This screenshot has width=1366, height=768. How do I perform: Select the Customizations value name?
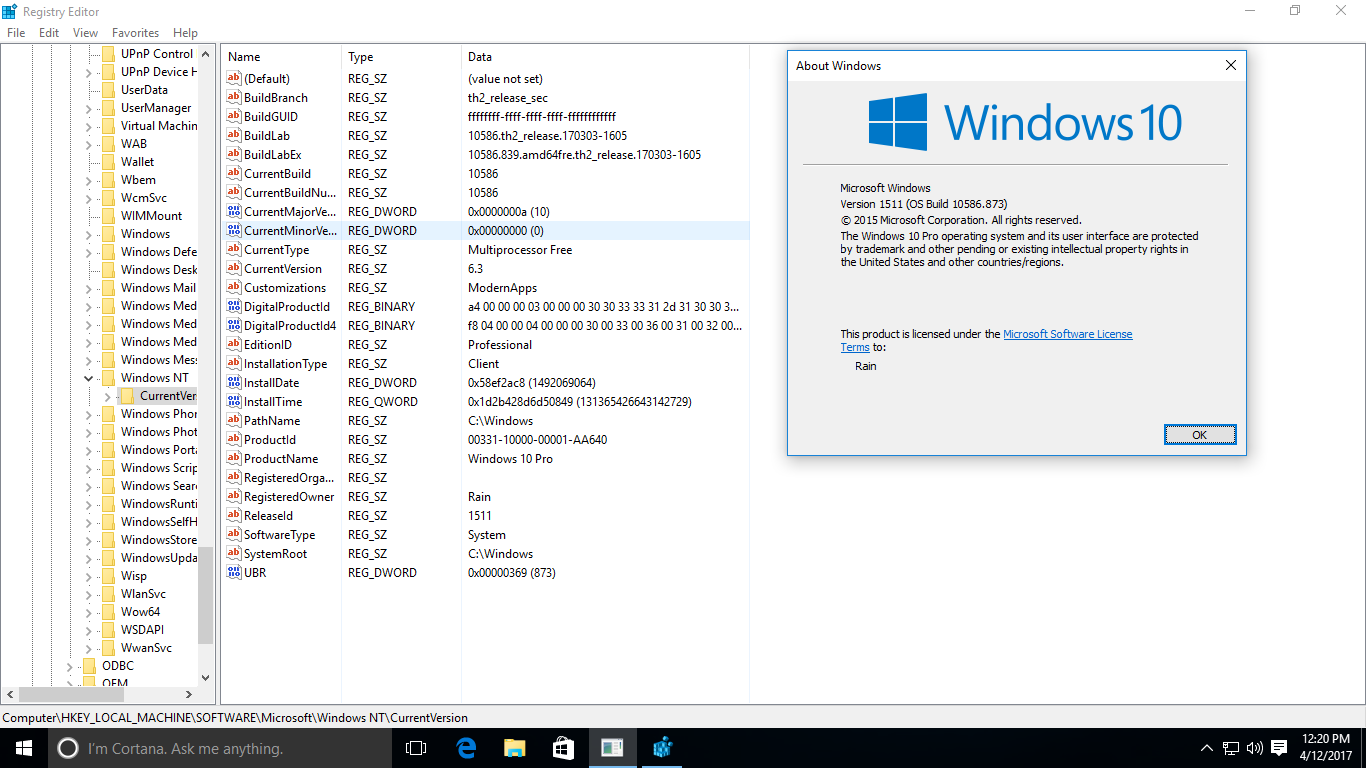[285, 288]
